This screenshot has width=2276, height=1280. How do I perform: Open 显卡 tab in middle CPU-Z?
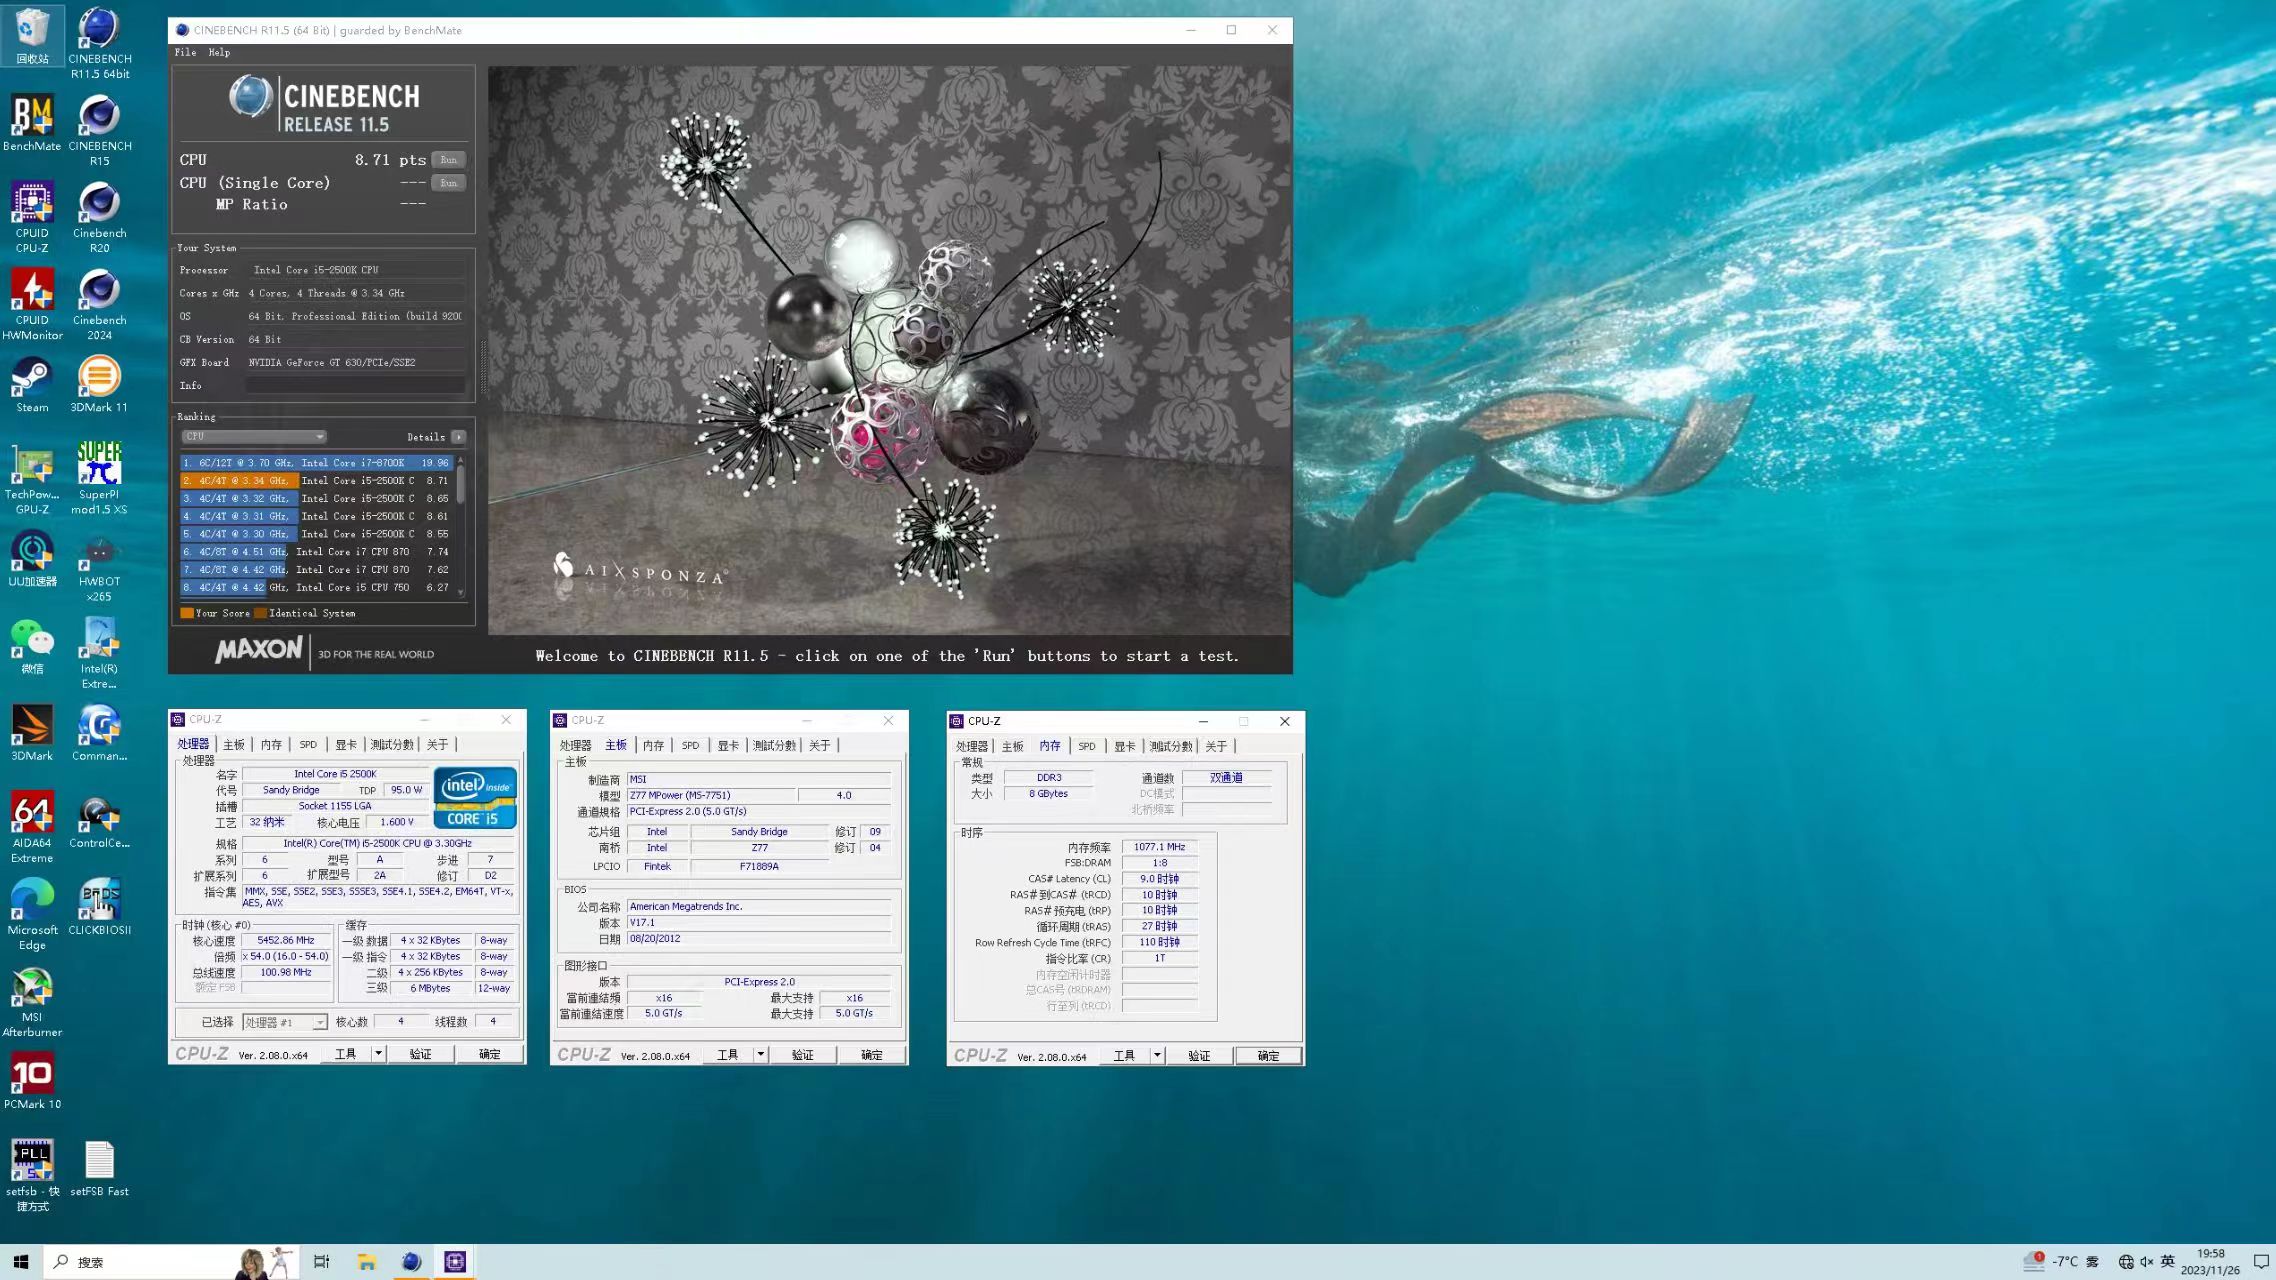728,746
